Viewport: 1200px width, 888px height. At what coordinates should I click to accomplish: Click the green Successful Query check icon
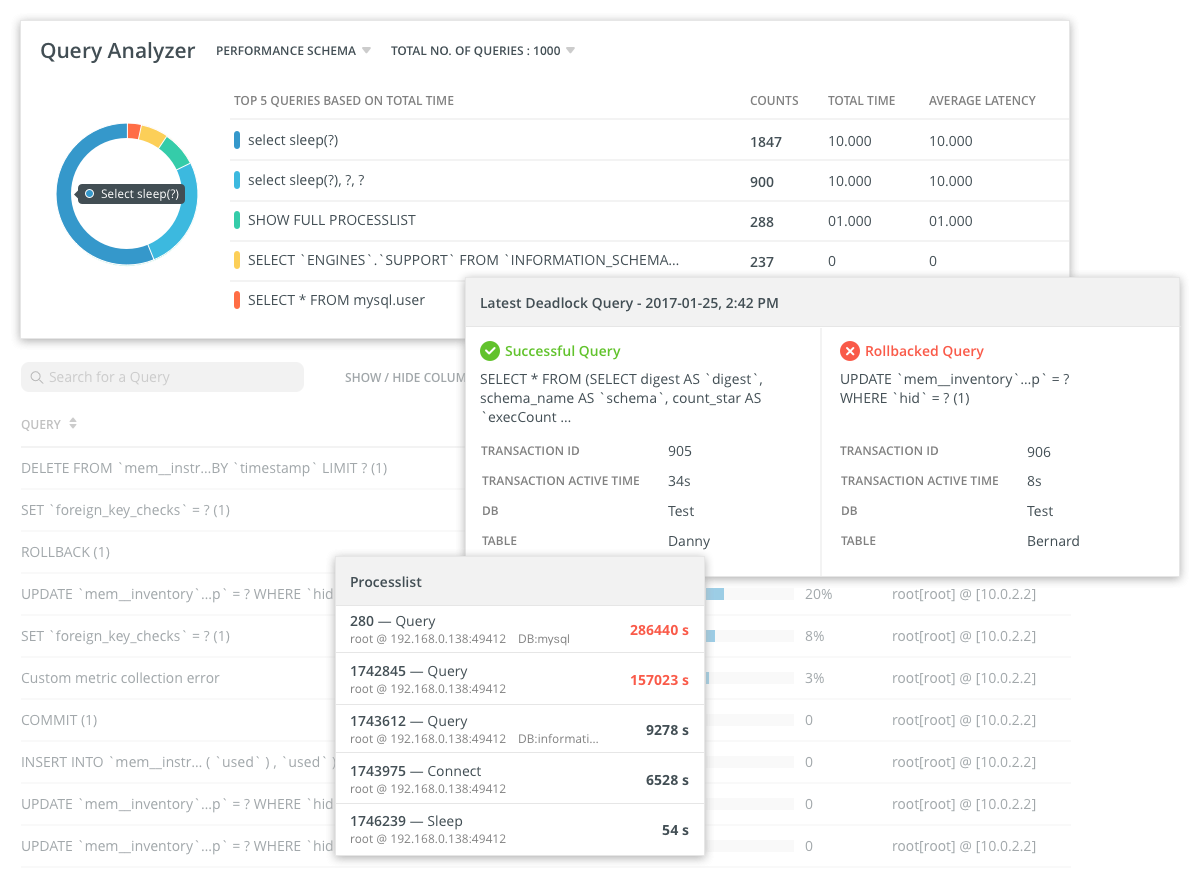pyautogui.click(x=490, y=351)
